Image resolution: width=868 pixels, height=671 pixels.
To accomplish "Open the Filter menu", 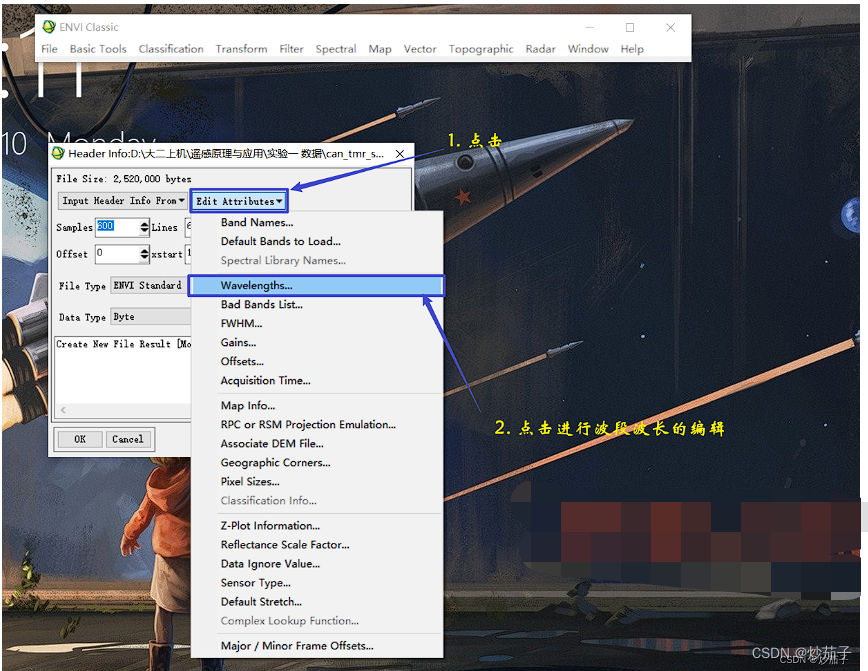I will pyautogui.click(x=291, y=49).
